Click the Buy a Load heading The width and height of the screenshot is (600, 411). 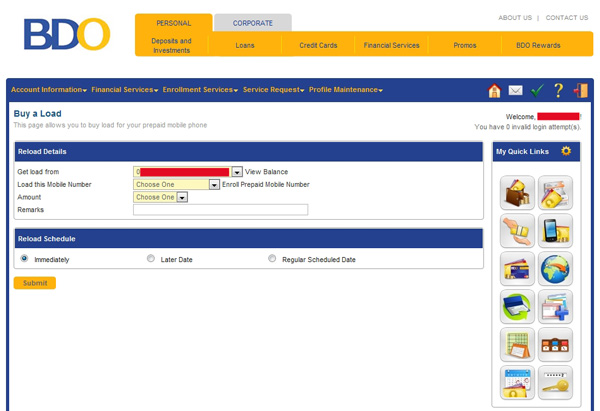38,114
